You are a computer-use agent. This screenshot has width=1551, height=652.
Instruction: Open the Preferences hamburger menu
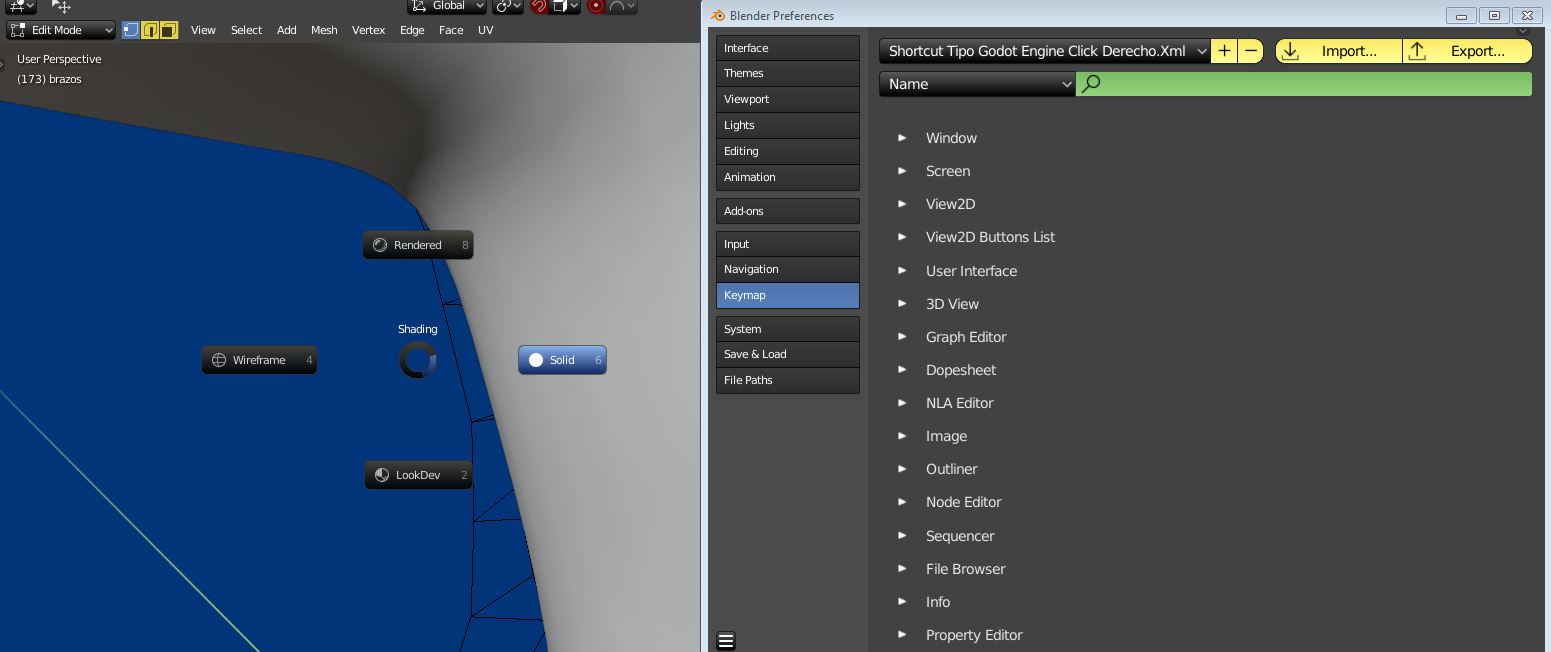pyautogui.click(x=726, y=641)
